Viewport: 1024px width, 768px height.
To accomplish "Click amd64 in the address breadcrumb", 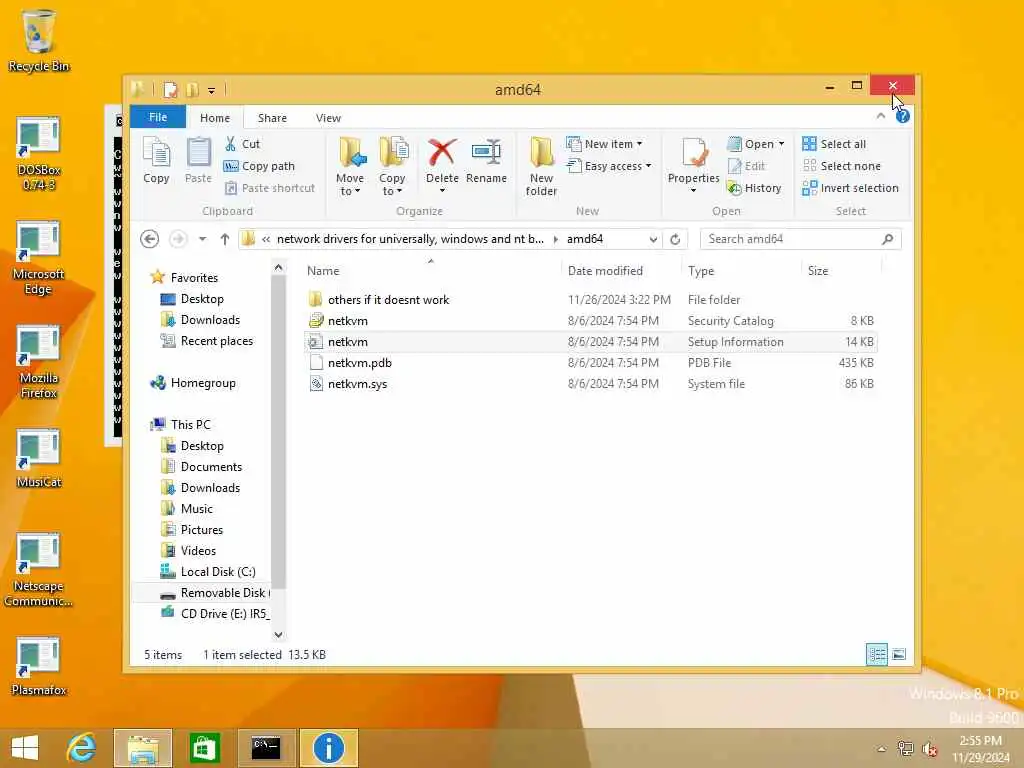I will point(584,239).
